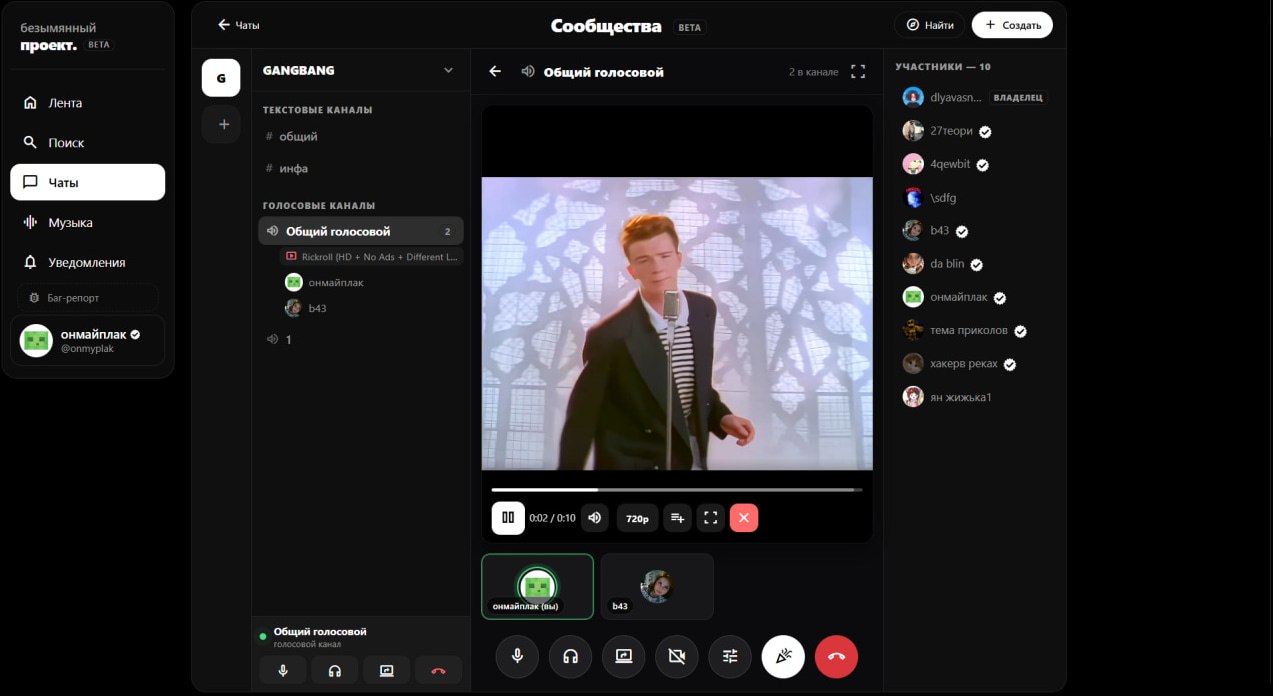Mute the video player volume icon
The image size is (1273, 696).
595,518
